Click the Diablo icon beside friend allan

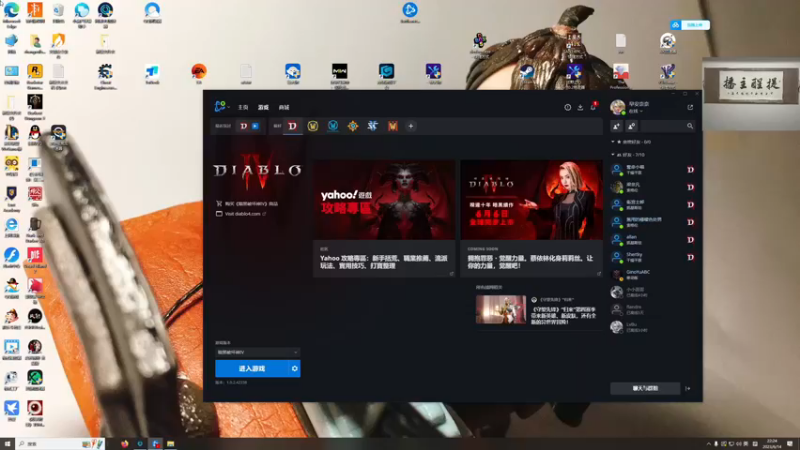(690, 240)
